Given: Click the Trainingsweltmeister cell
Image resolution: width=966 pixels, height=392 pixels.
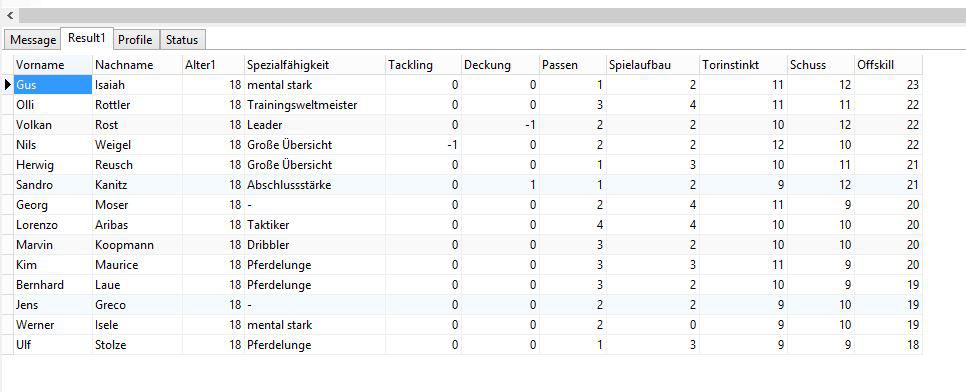Looking at the screenshot, I should point(315,105).
